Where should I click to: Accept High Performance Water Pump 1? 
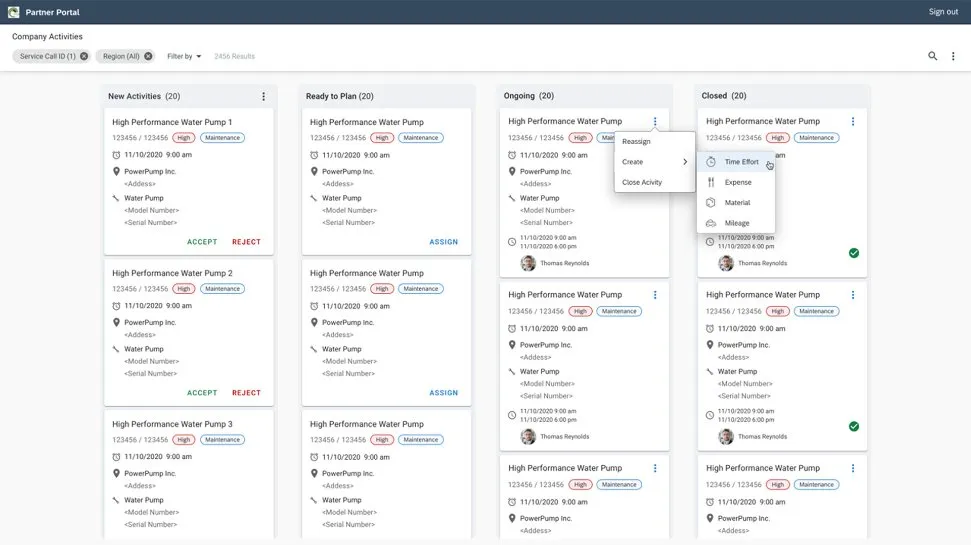[202, 242]
